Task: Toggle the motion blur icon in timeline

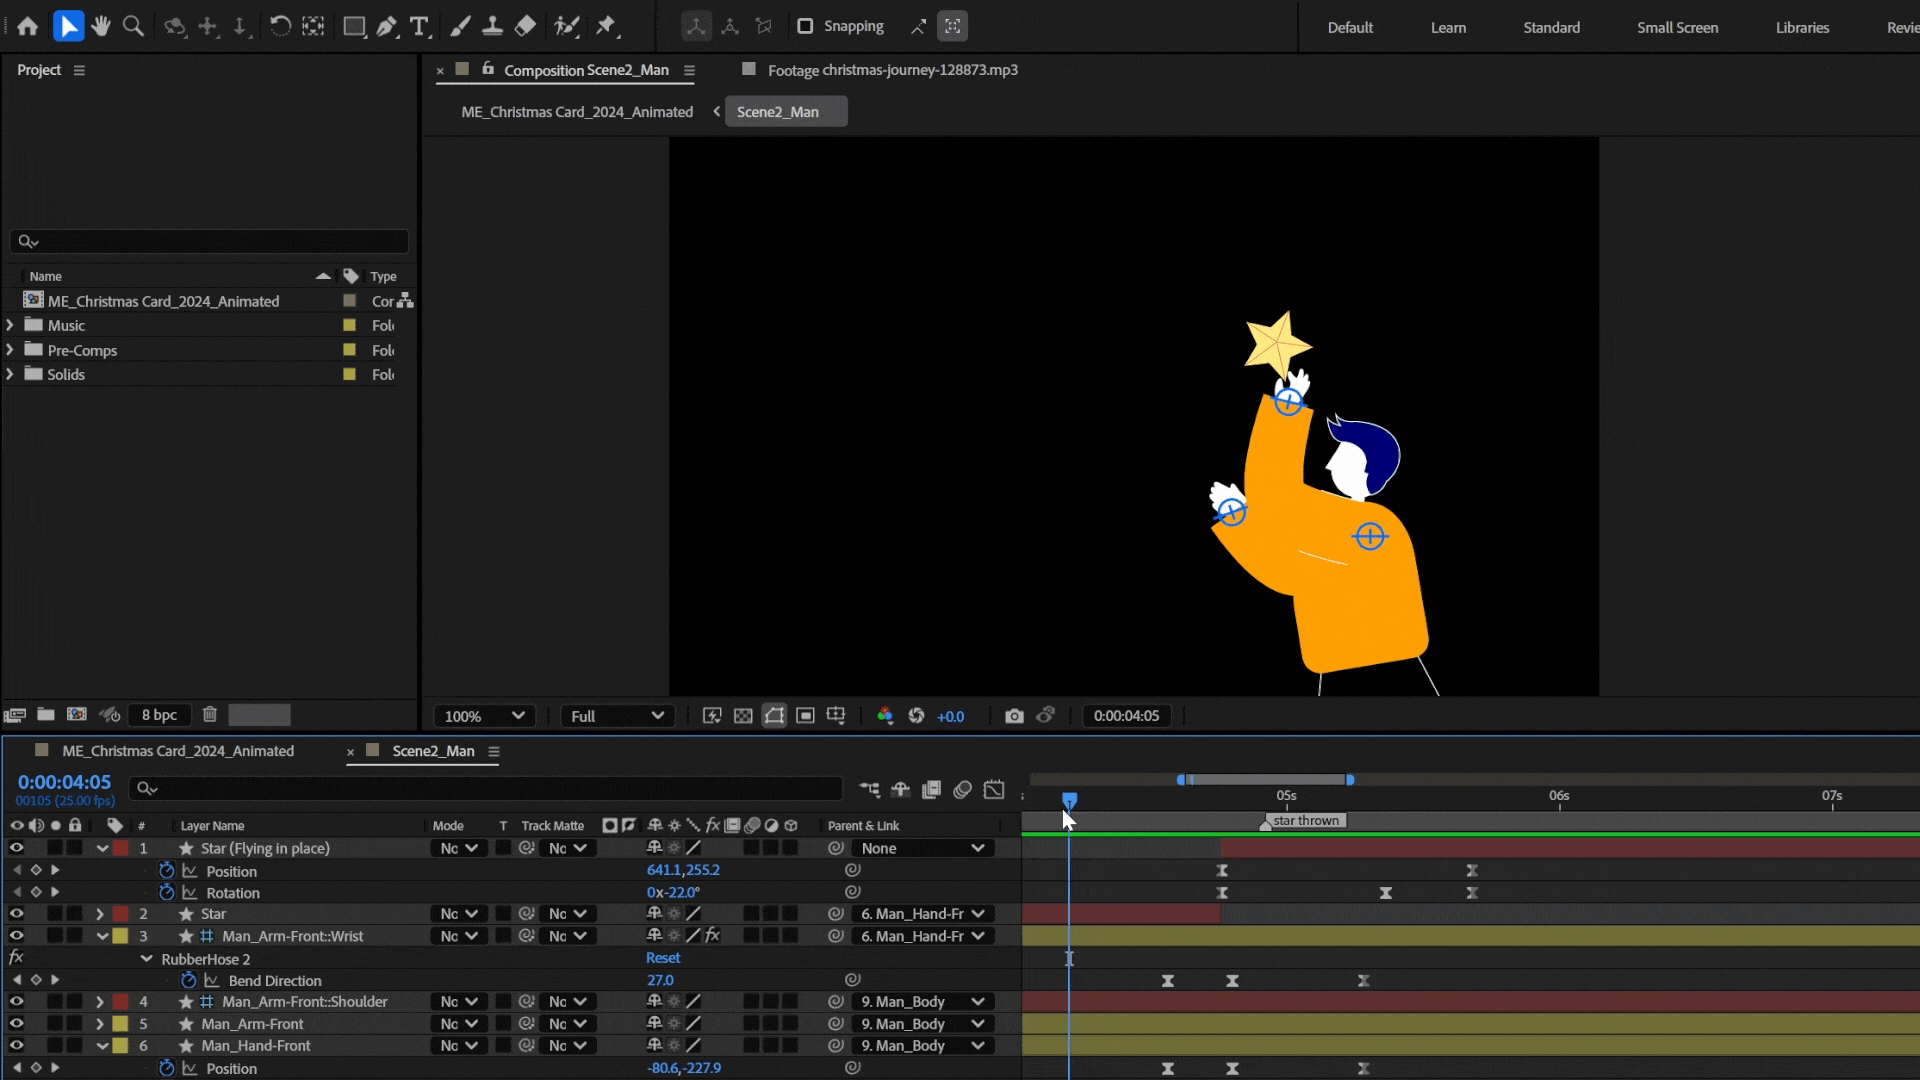Action: [x=962, y=790]
